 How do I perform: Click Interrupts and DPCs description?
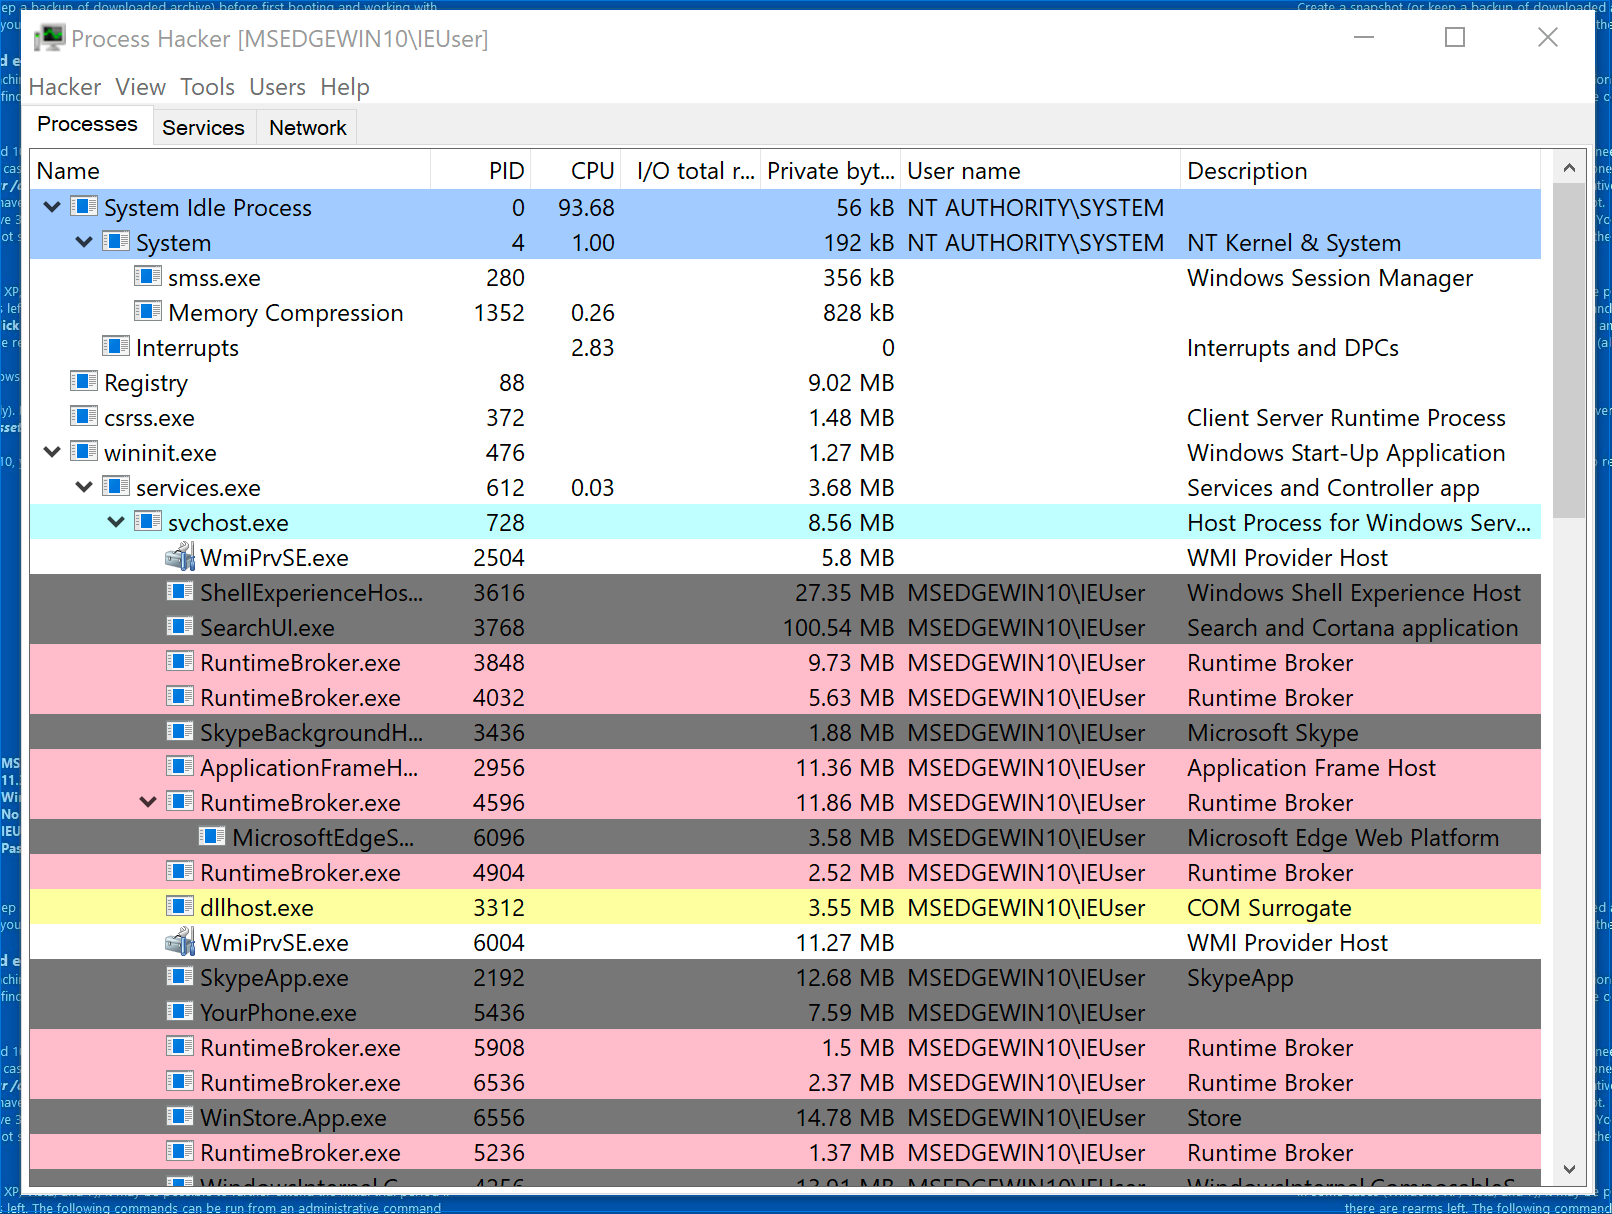click(x=1292, y=348)
